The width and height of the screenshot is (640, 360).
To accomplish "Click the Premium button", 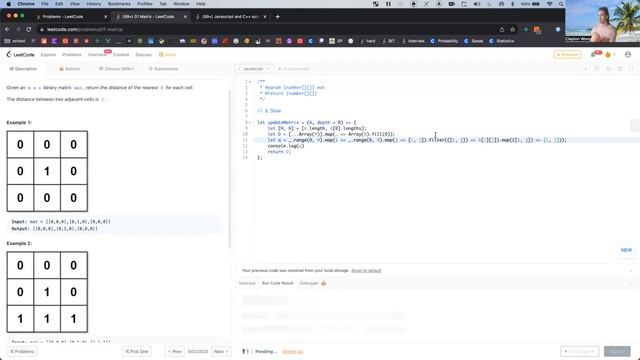I will (x=567, y=54).
